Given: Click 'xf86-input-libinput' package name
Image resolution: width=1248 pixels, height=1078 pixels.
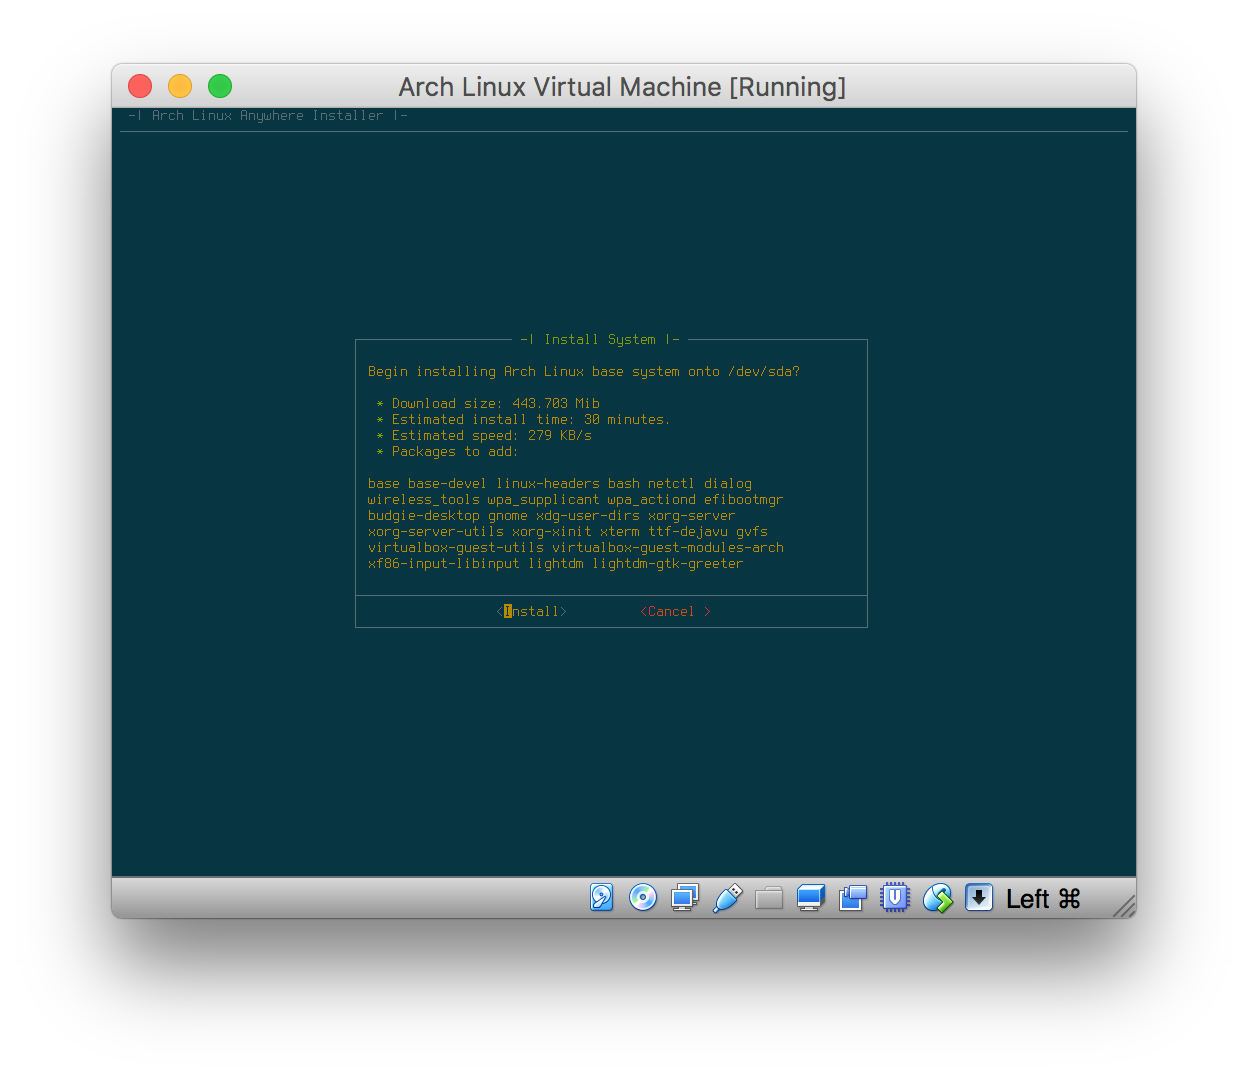Looking at the screenshot, I should [x=444, y=564].
